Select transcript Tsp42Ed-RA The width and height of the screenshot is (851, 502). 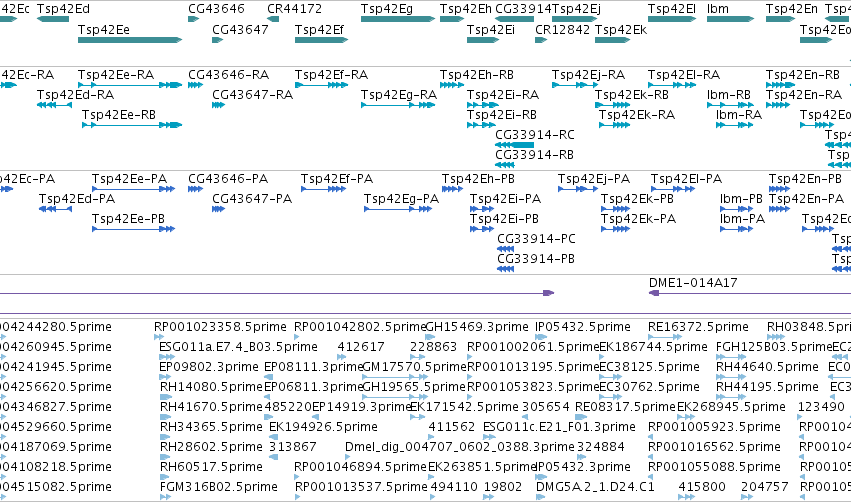pos(75,95)
